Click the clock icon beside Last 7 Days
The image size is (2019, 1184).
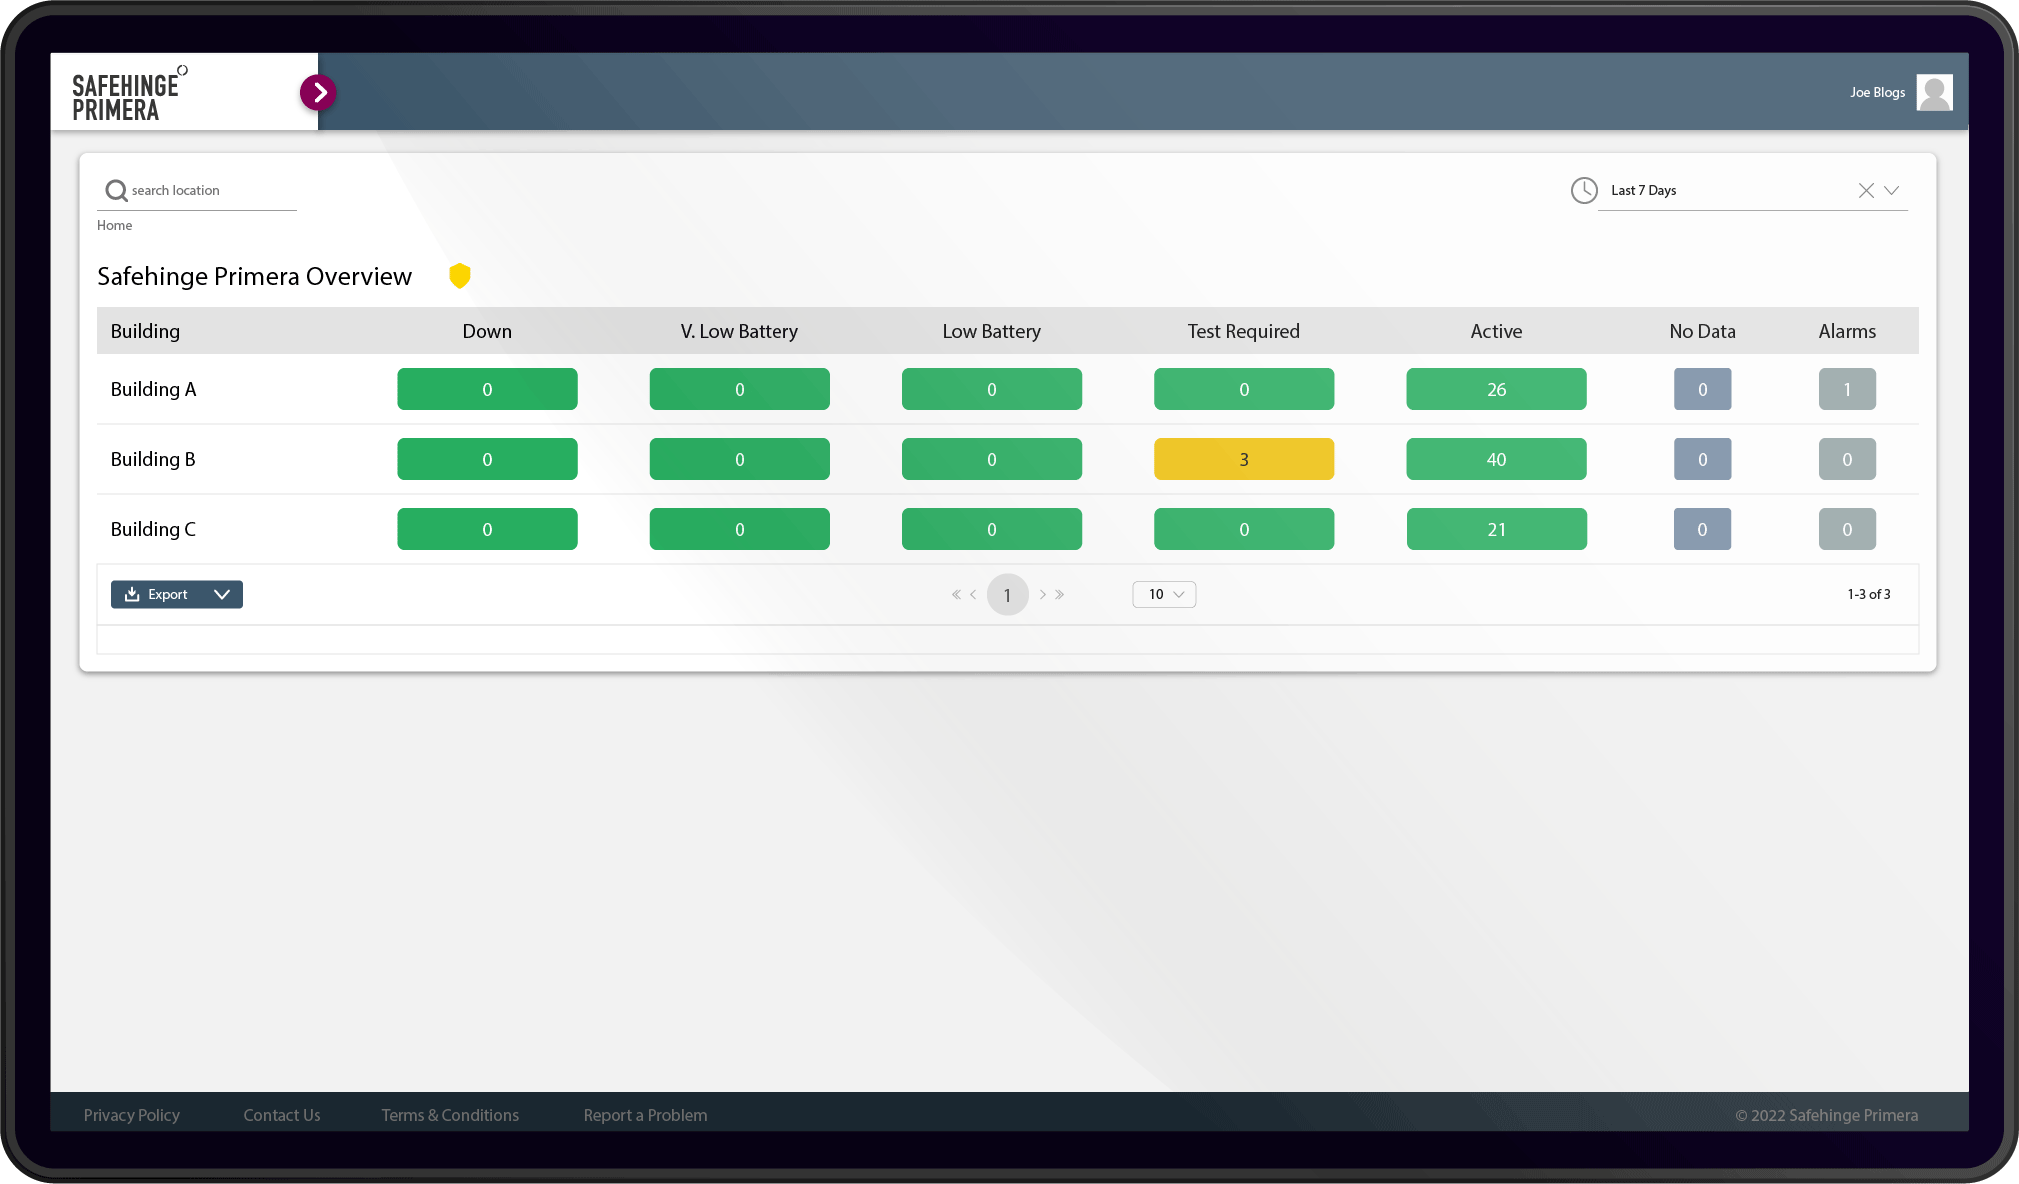click(x=1584, y=190)
